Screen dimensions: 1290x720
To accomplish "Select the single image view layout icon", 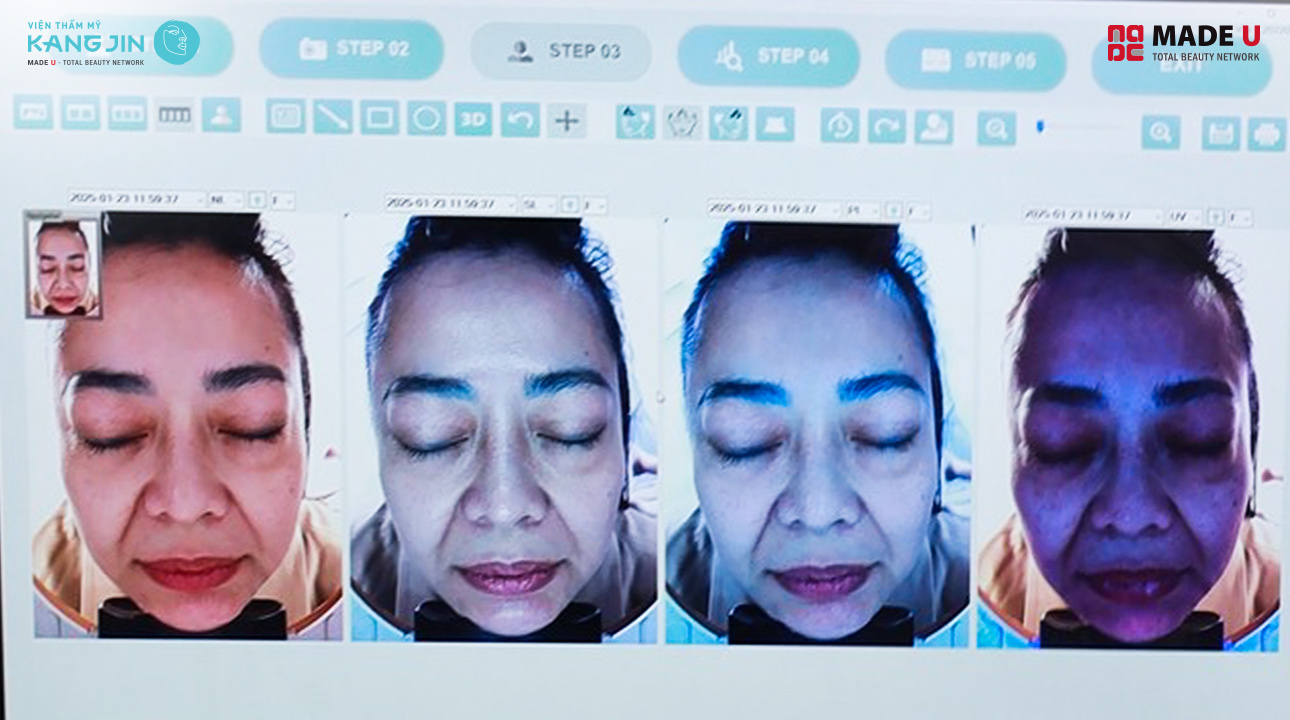I will coord(35,115).
